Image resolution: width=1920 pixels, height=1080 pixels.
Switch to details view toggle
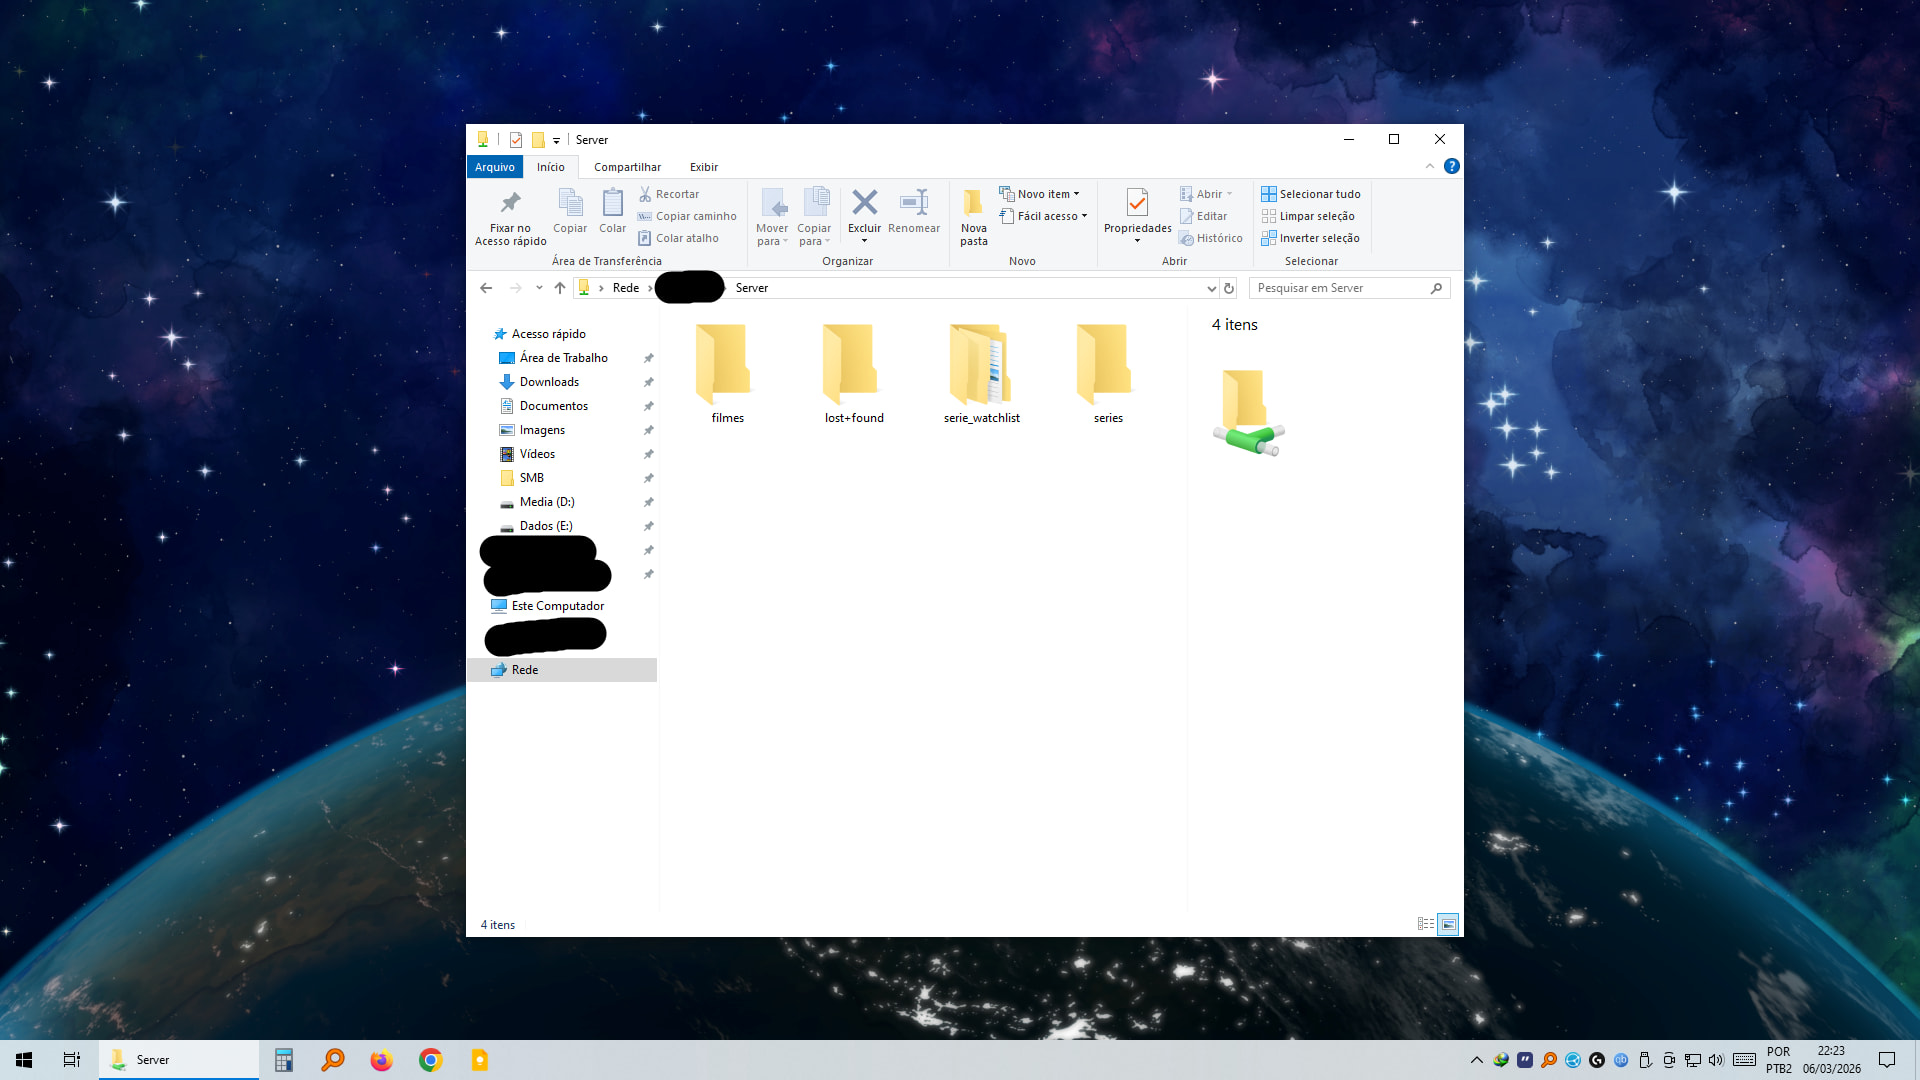pos(1426,924)
